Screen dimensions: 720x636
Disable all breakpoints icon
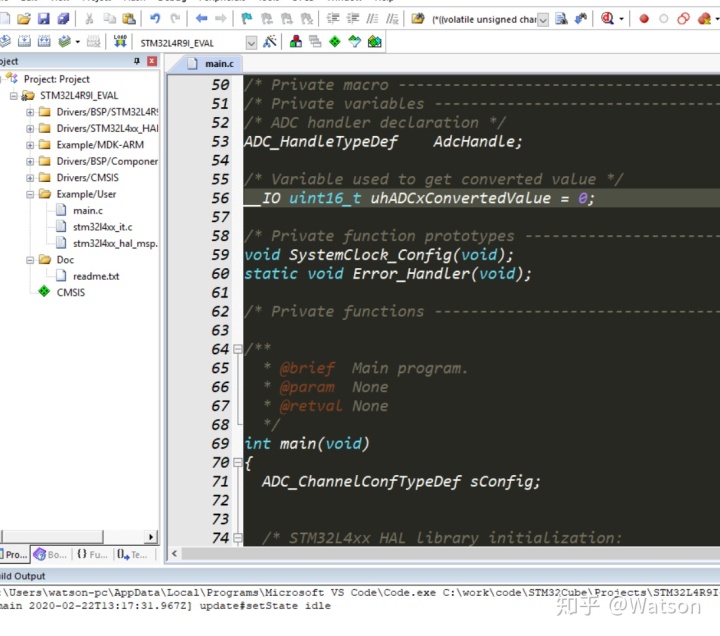pos(684,19)
